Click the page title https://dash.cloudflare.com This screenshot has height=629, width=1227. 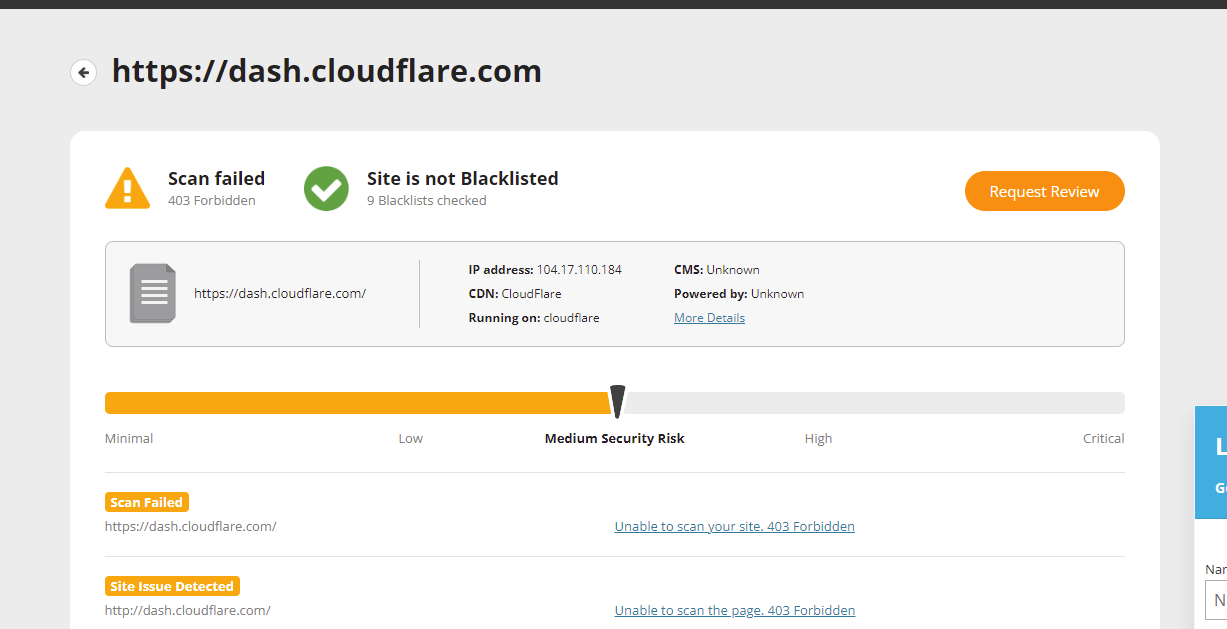[x=327, y=71]
